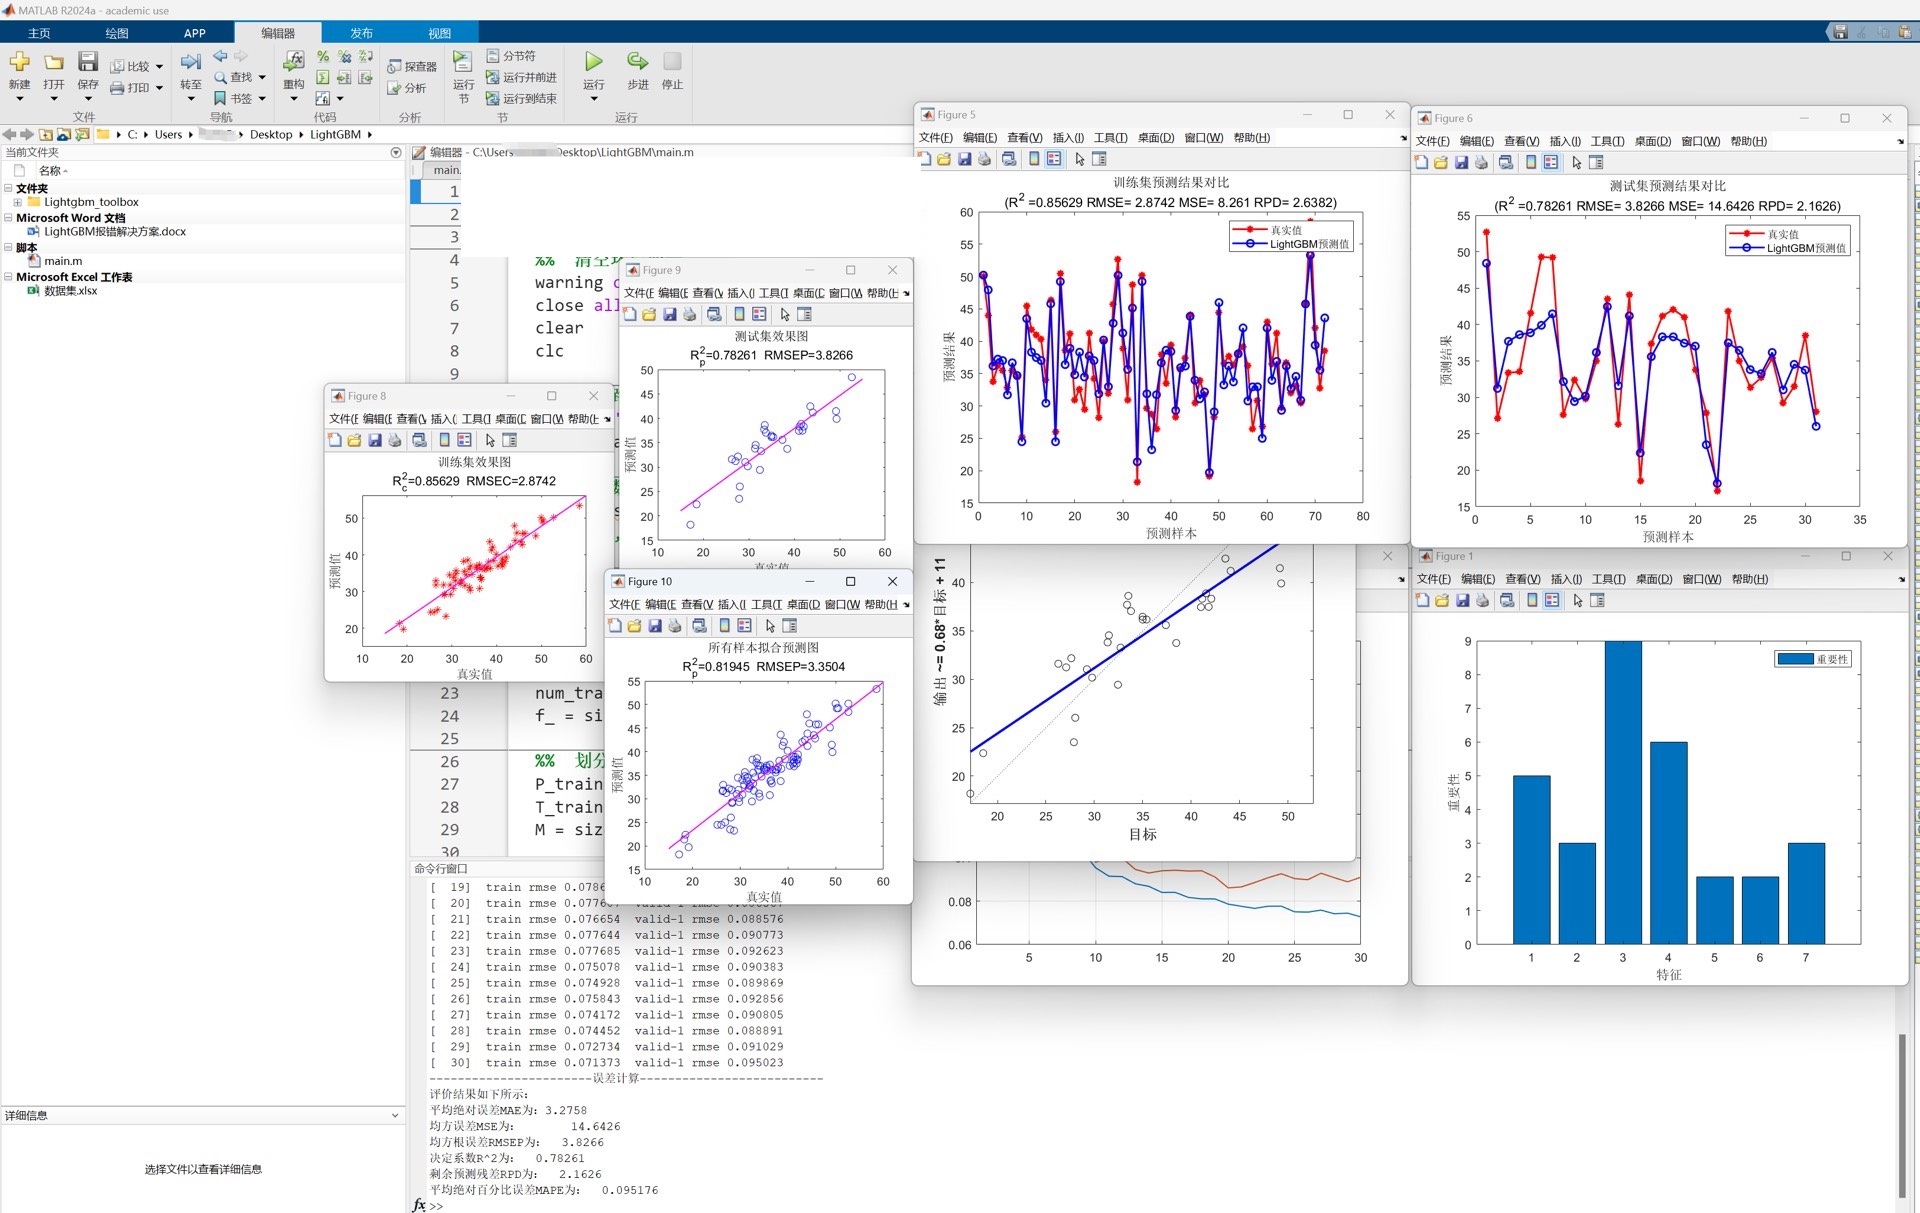
Task: Toggle Insert Colorbar in Figure 1 toolbar
Action: point(1532,600)
